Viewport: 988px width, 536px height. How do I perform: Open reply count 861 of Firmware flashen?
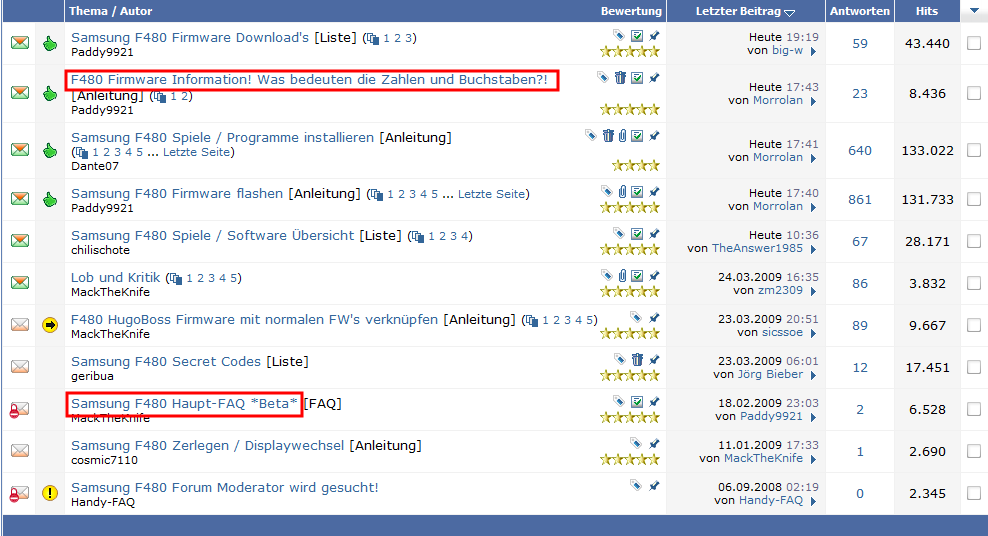tap(859, 200)
